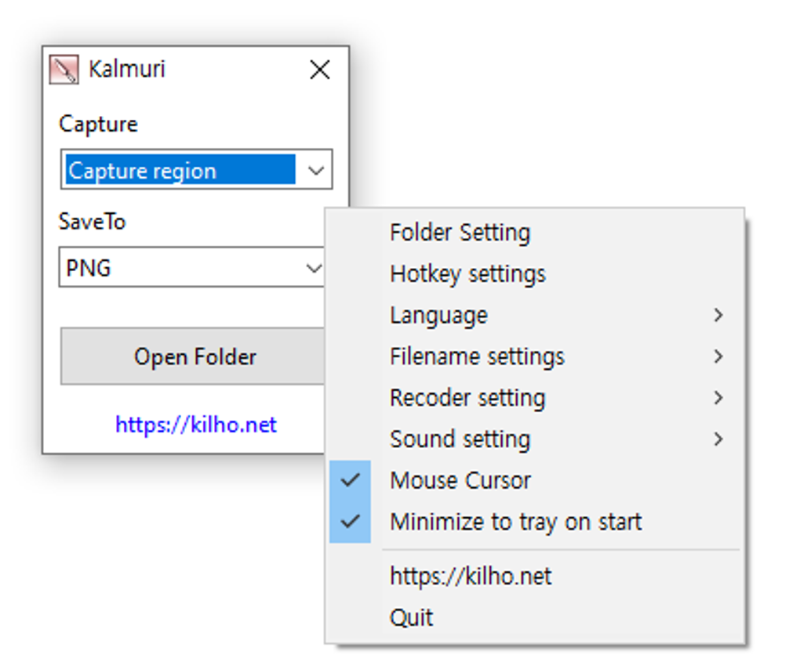Open the SaveTo dropdown arrow
Image resolution: width=800 pixels, height=669 pixels.
[x=314, y=268]
